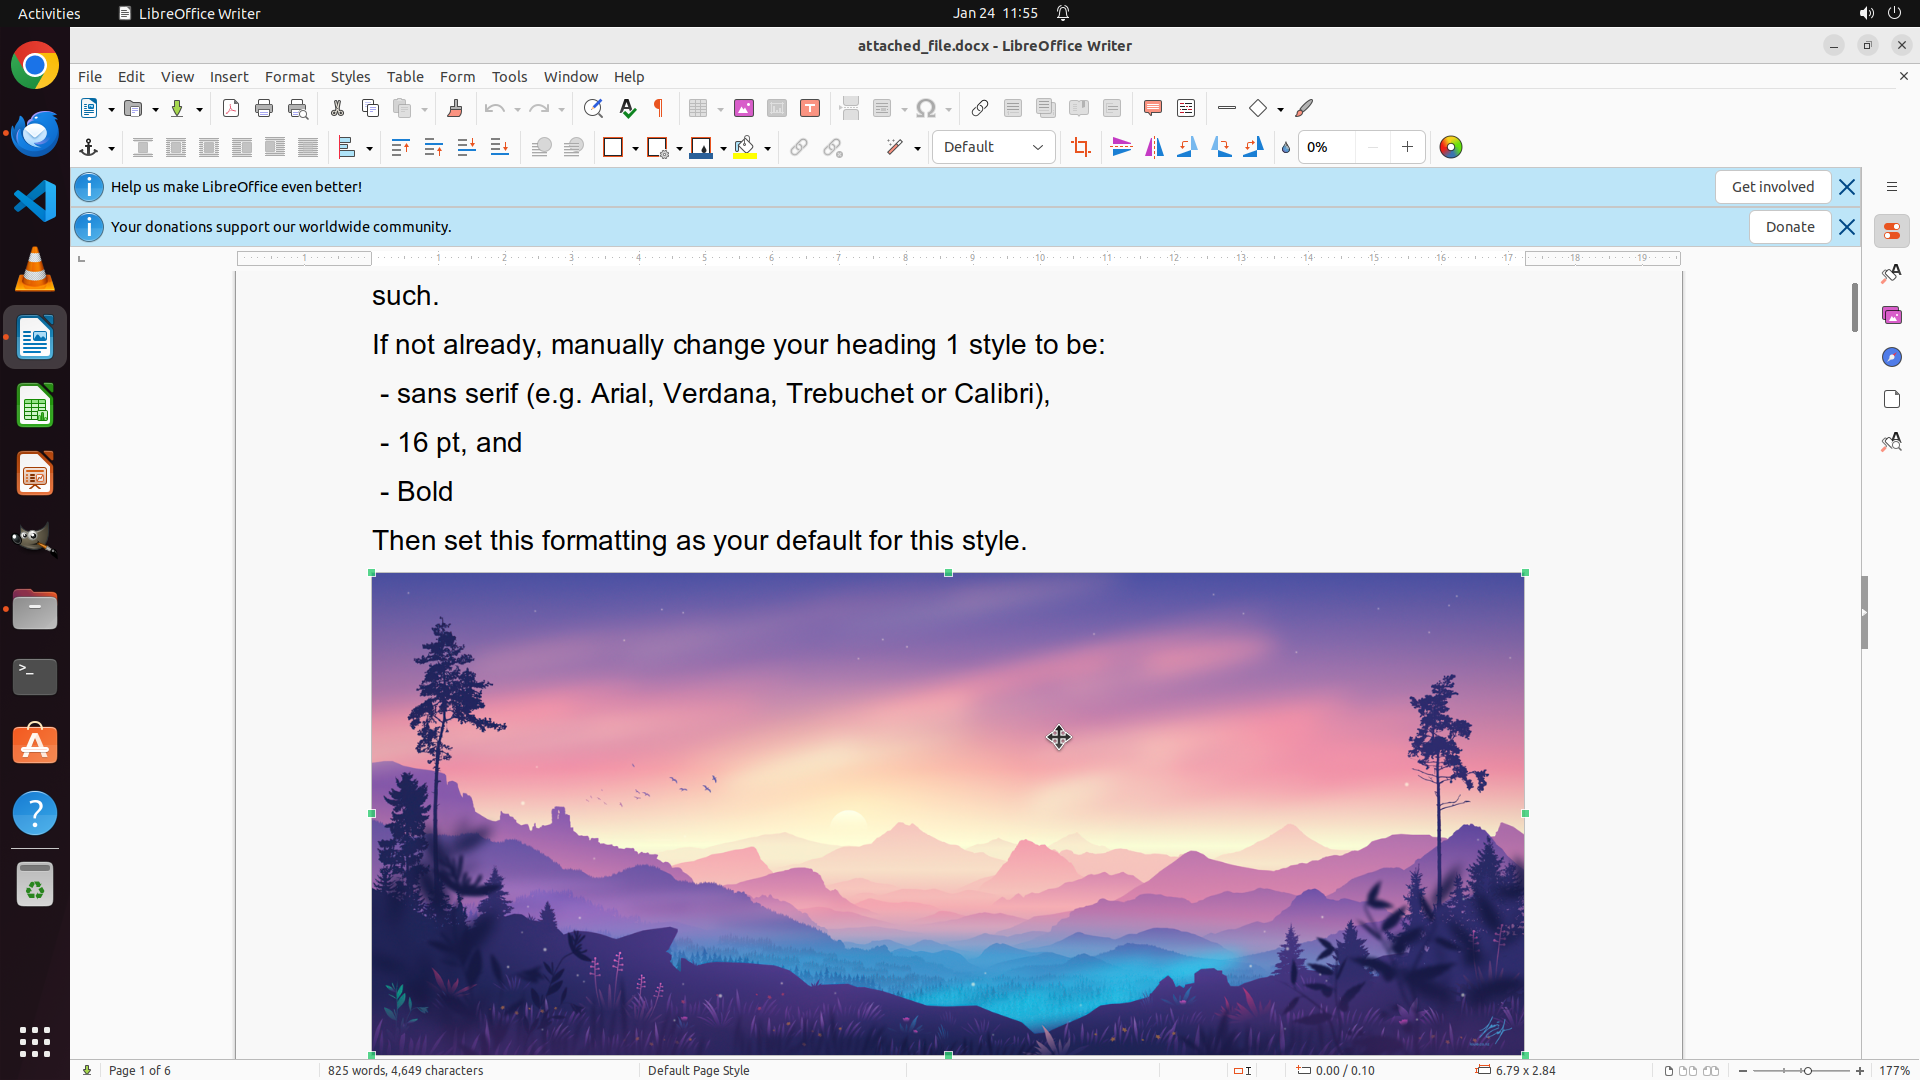This screenshot has height=1080, width=1920.
Task: Expand the area fill color dropdown arrow
Action: point(767,148)
